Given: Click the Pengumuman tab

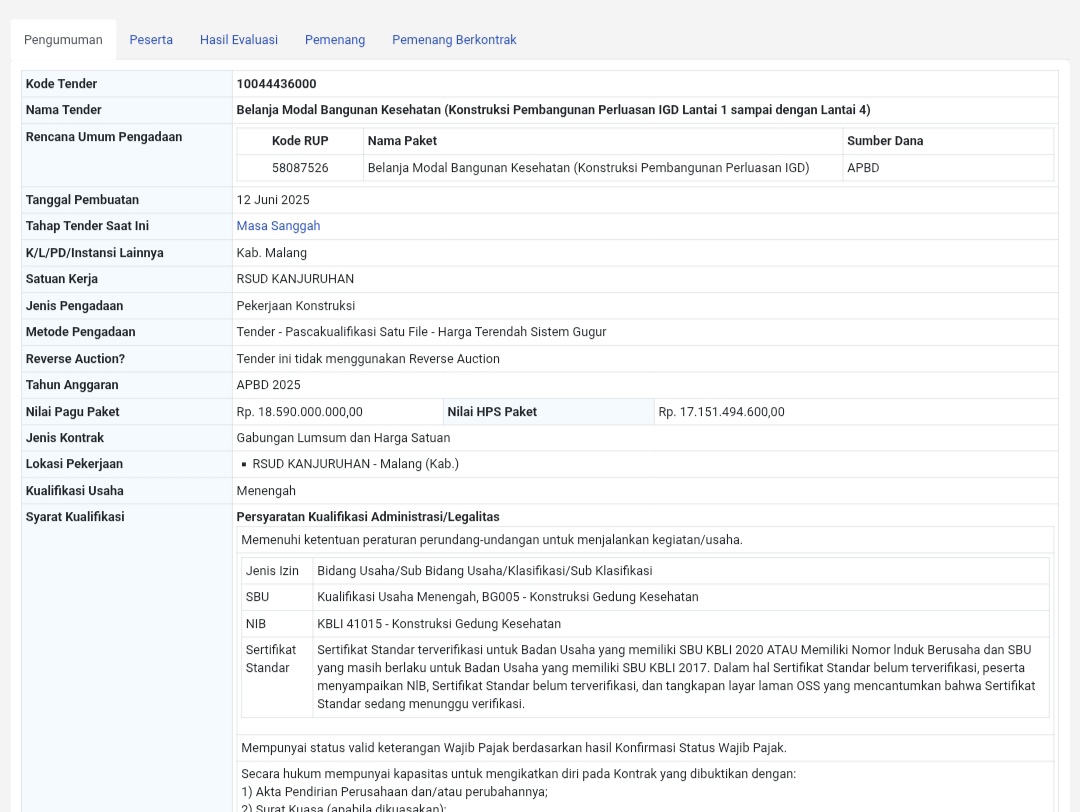Looking at the screenshot, I should [x=63, y=40].
